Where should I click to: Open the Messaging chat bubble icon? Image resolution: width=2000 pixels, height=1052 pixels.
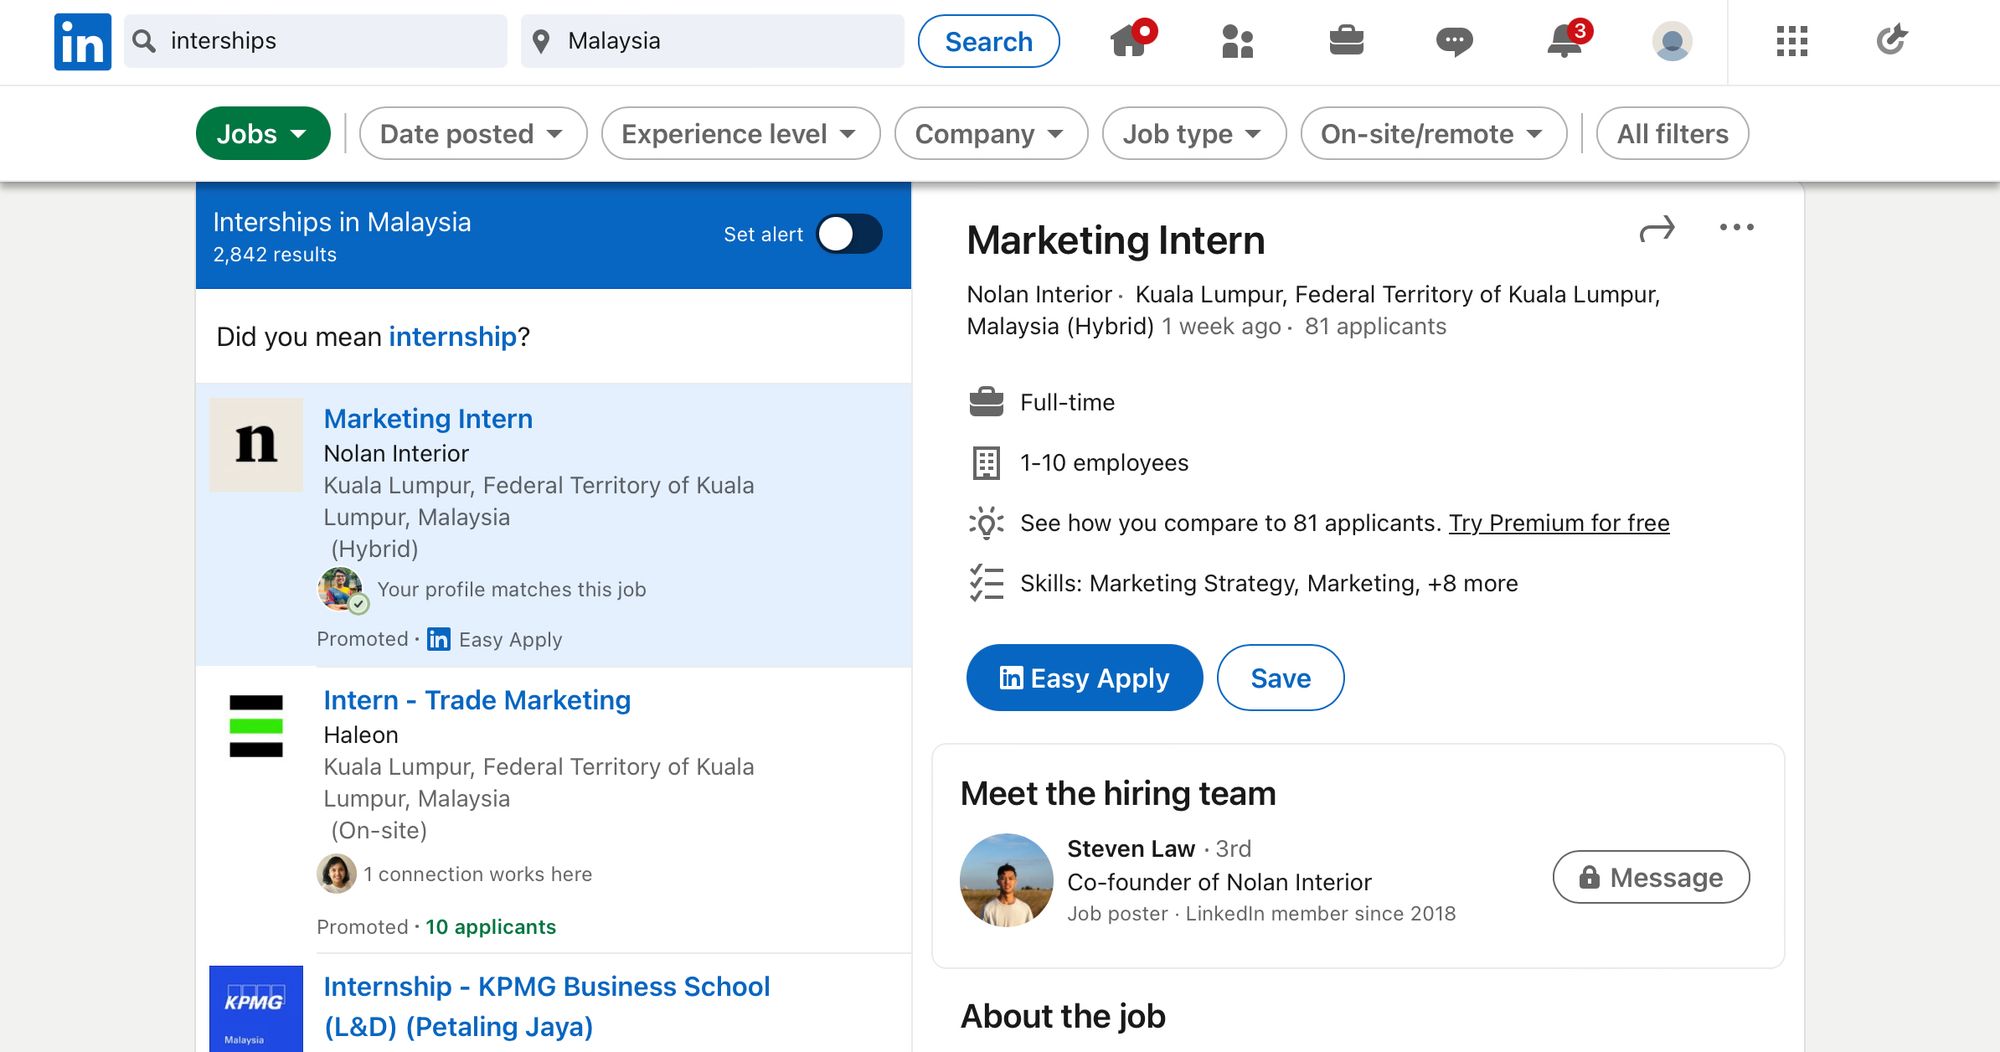(1454, 42)
